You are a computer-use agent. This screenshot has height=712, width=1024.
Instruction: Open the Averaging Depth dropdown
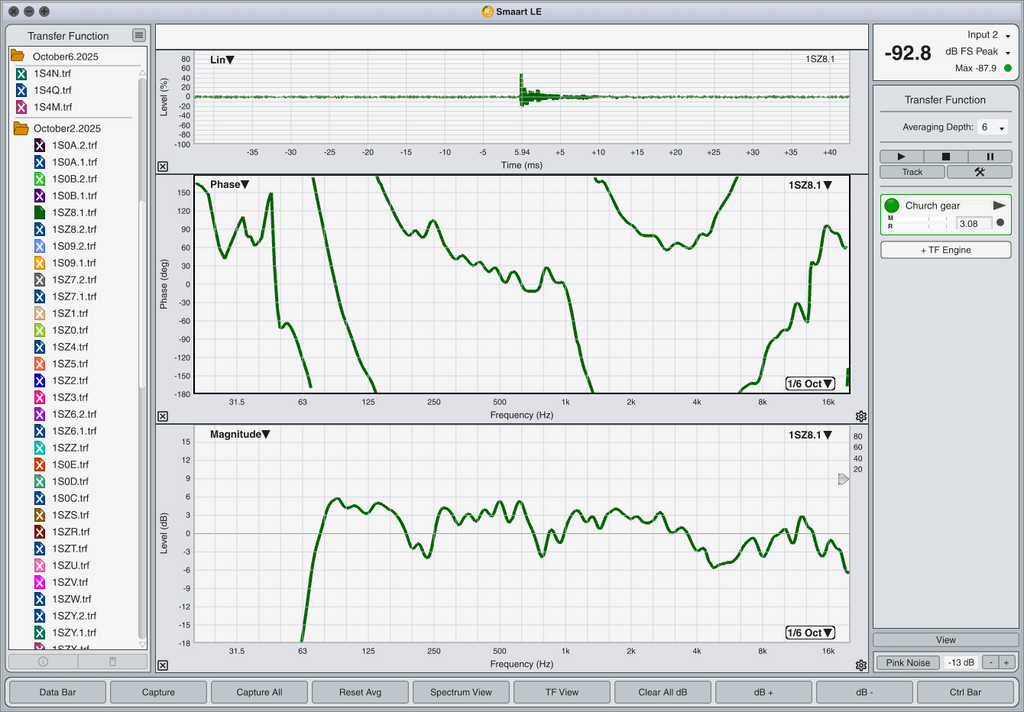[x=993, y=128]
